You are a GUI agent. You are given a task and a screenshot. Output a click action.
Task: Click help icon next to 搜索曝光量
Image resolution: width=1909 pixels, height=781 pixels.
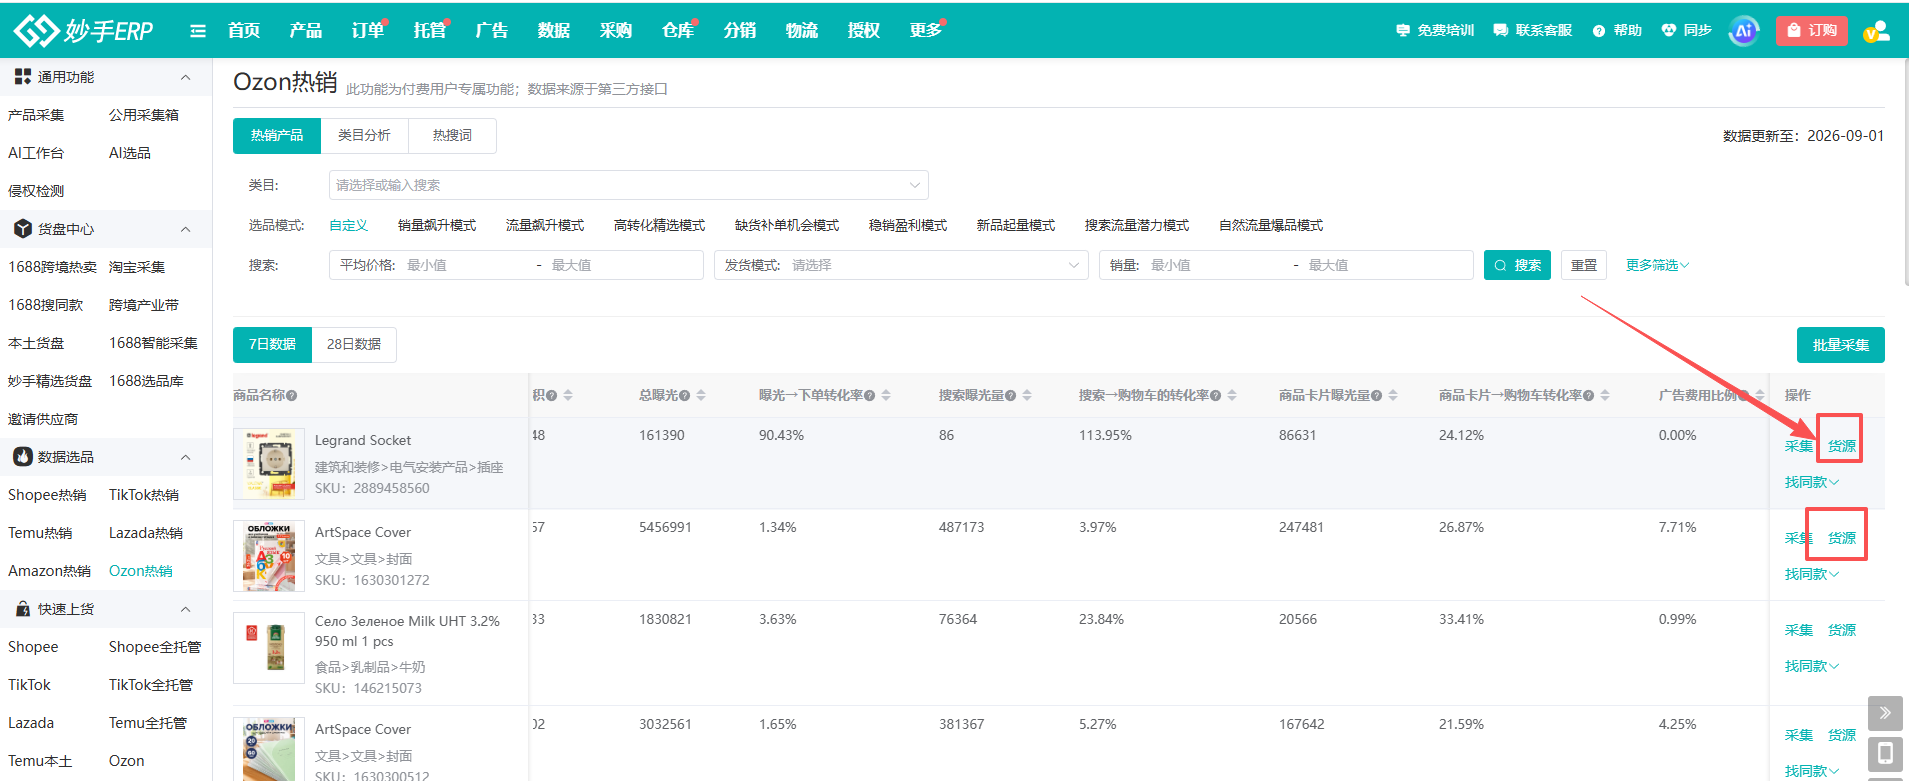click(x=1010, y=396)
